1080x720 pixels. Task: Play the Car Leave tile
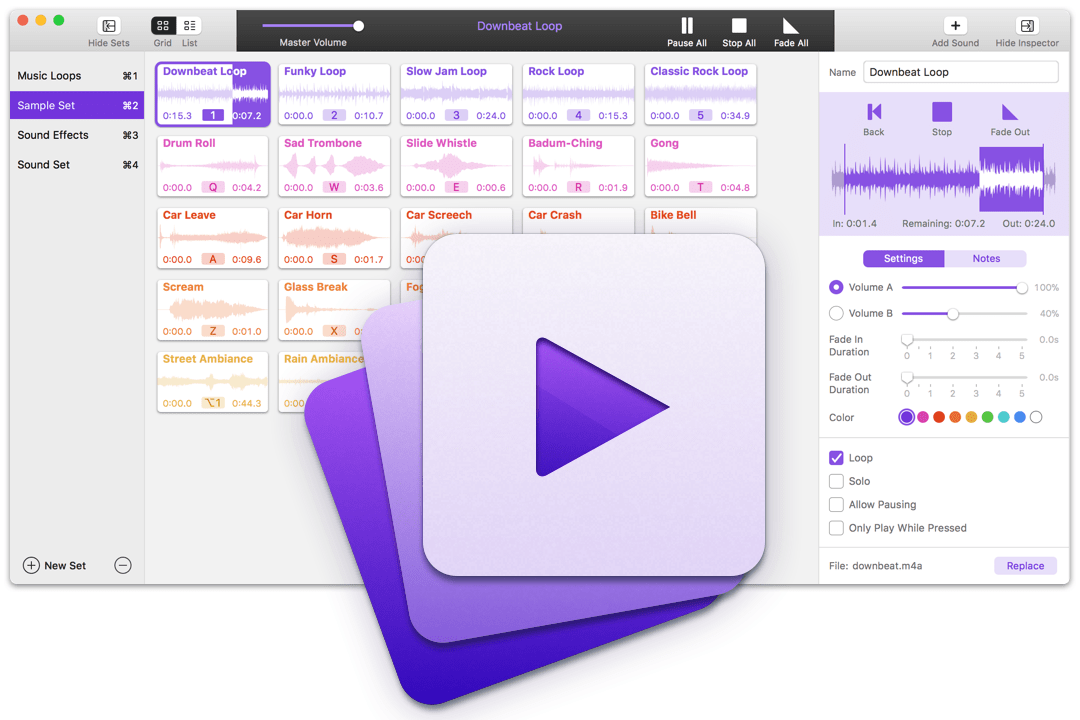click(213, 238)
